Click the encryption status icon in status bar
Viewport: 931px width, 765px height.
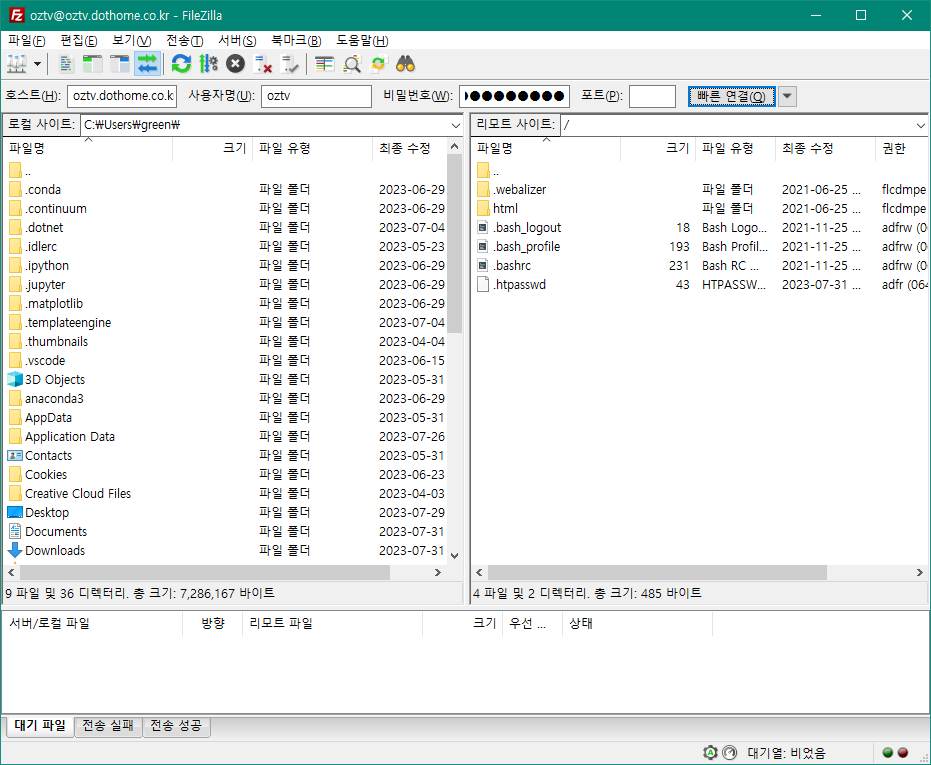click(x=710, y=753)
